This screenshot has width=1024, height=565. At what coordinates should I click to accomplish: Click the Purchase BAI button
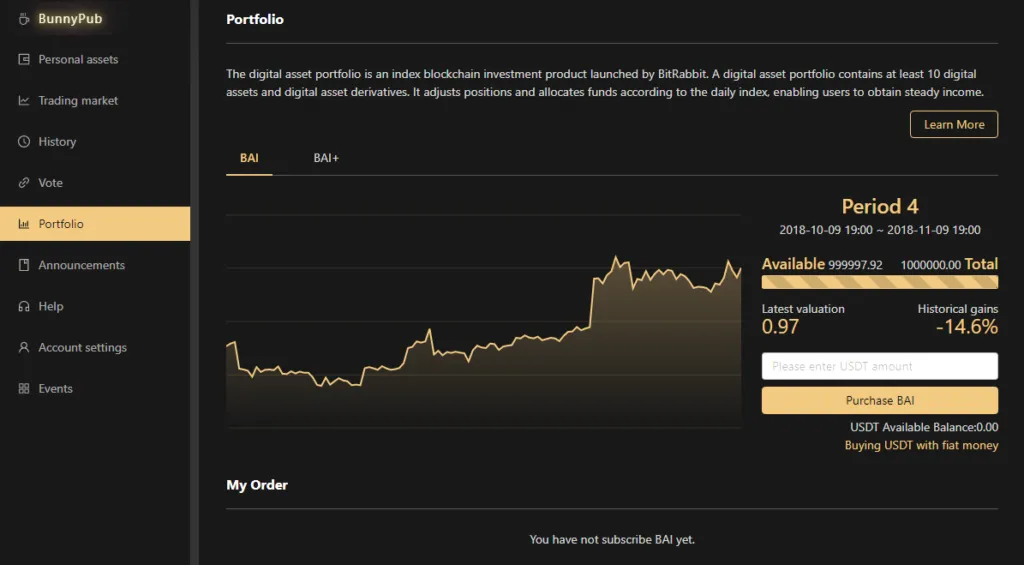880,400
